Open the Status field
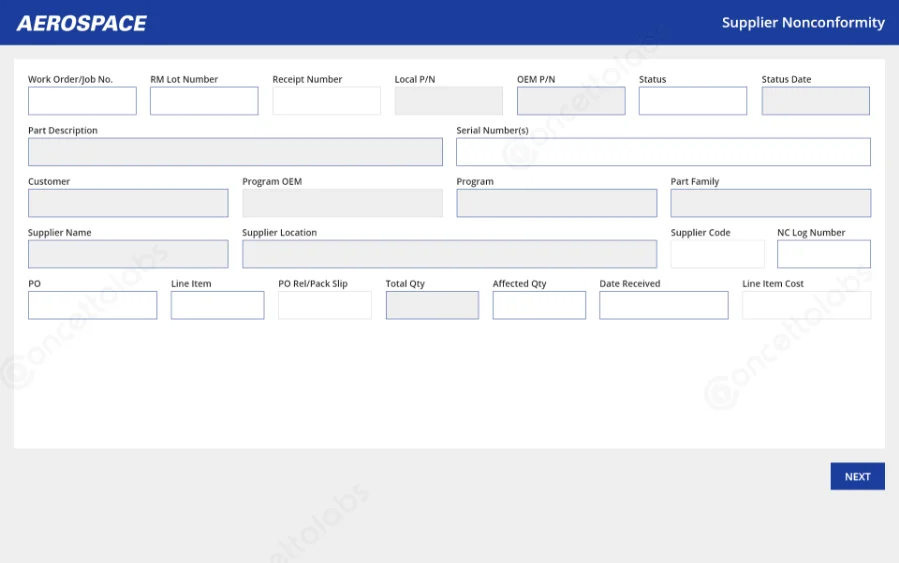 point(693,101)
